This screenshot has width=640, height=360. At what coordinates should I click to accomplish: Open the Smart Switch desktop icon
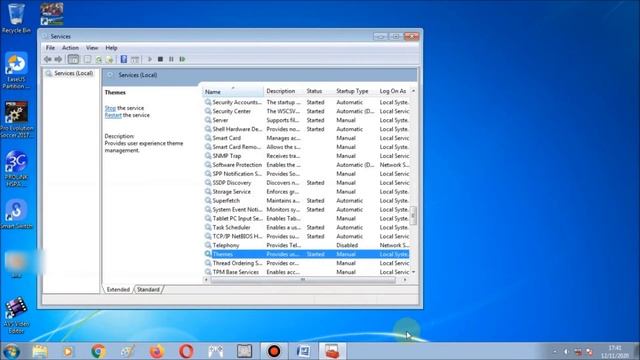[16, 214]
